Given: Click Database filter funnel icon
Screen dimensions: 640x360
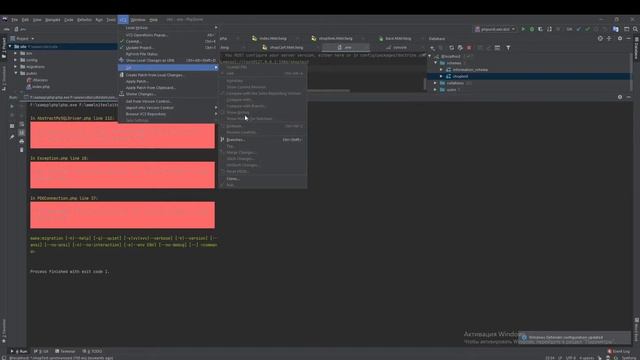Looking at the screenshot, I should pyautogui.click(x=508, y=48).
